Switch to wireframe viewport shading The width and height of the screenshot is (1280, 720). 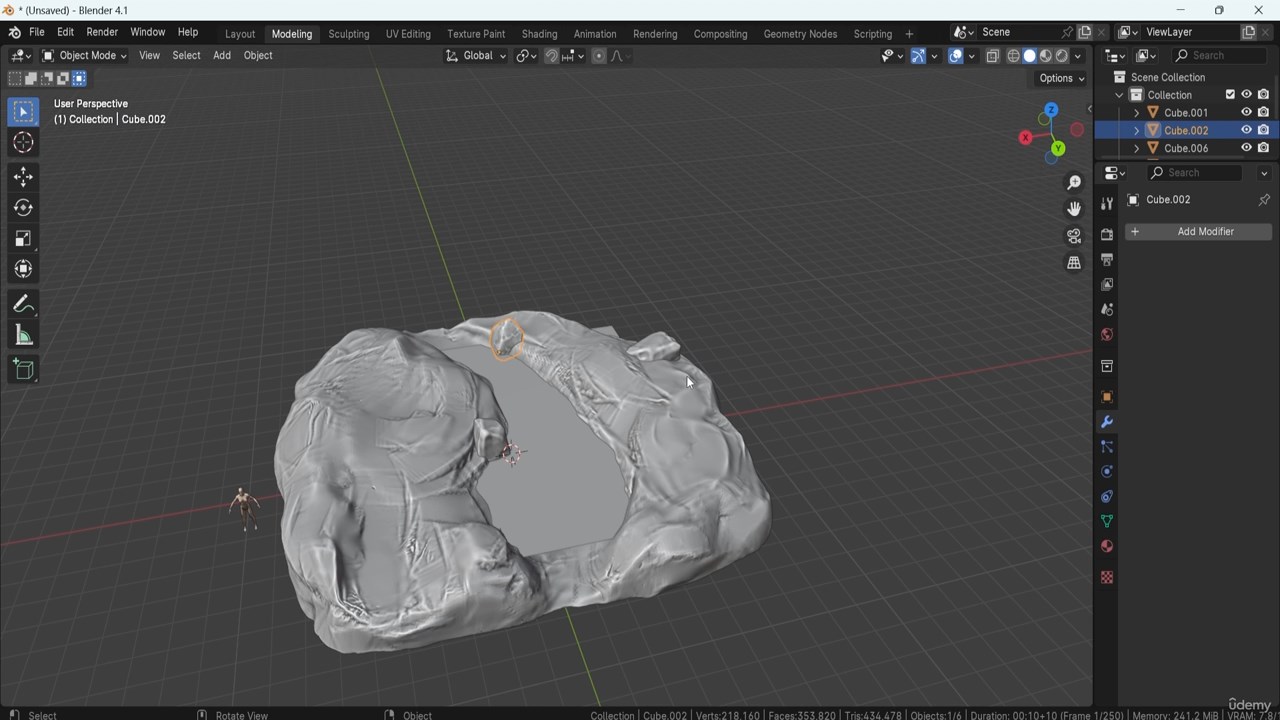click(x=1013, y=56)
